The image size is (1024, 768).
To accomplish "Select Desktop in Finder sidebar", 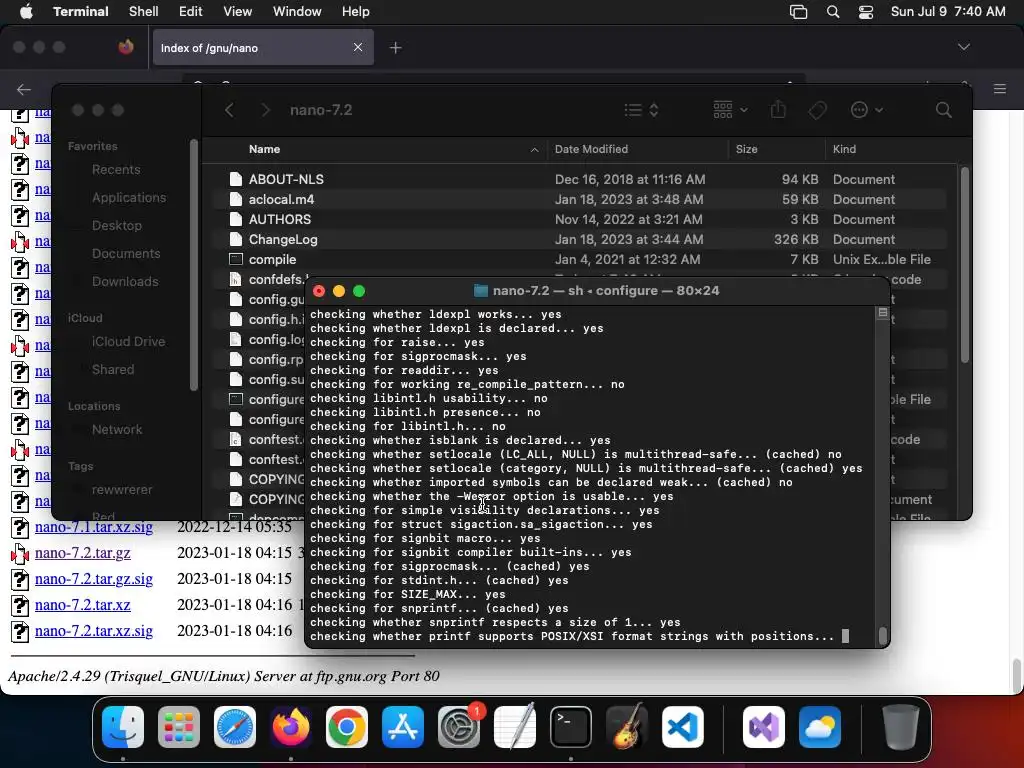I will coord(117,226).
